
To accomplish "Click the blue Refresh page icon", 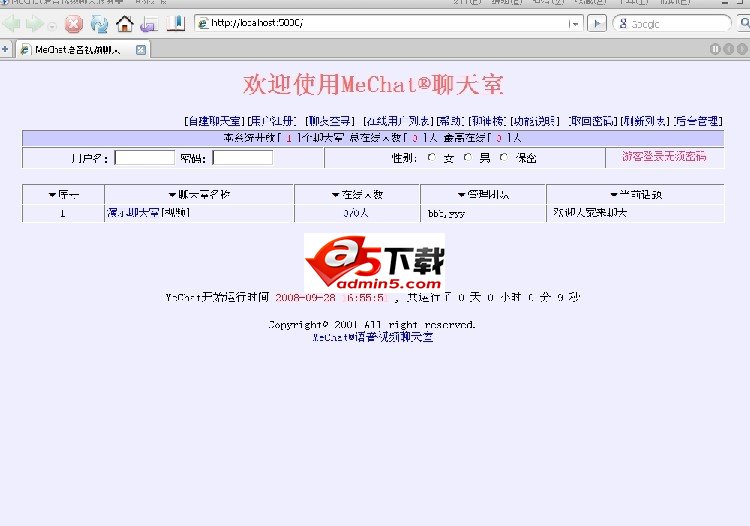I will [x=99, y=23].
